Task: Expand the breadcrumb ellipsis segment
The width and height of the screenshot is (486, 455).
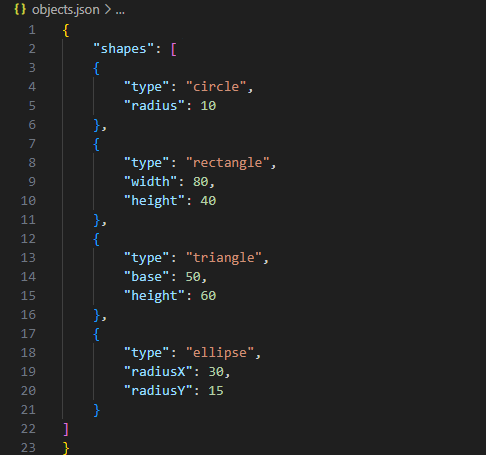Action: (120, 10)
